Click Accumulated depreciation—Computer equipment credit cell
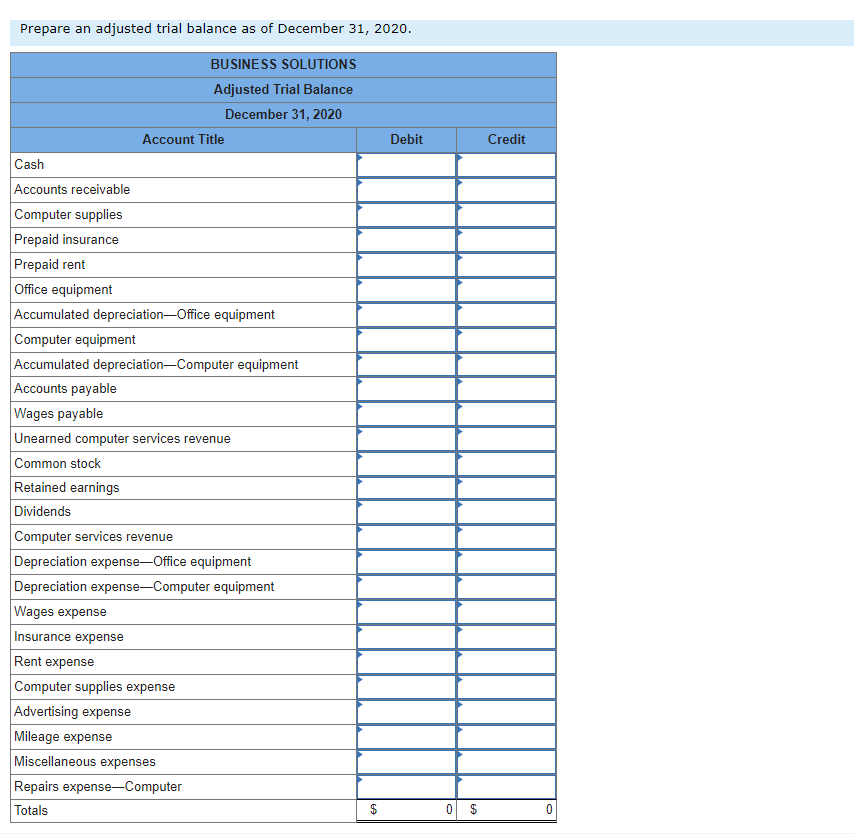 507,365
